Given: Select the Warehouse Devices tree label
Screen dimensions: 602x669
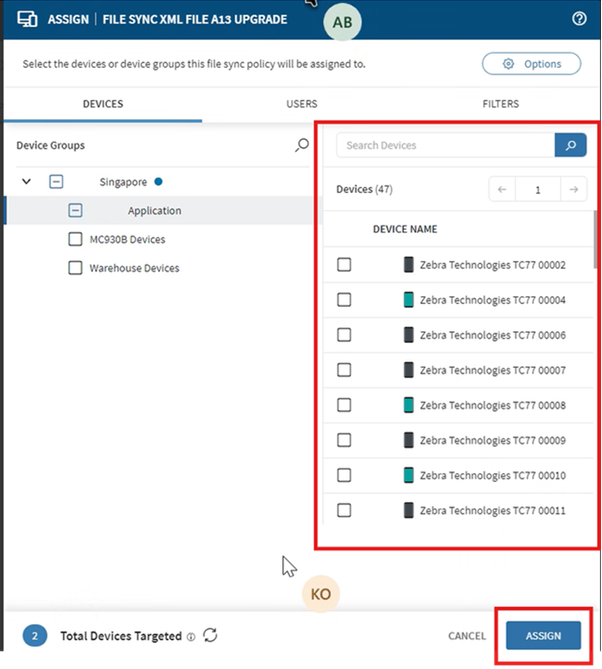Looking at the screenshot, I should coord(134,268).
